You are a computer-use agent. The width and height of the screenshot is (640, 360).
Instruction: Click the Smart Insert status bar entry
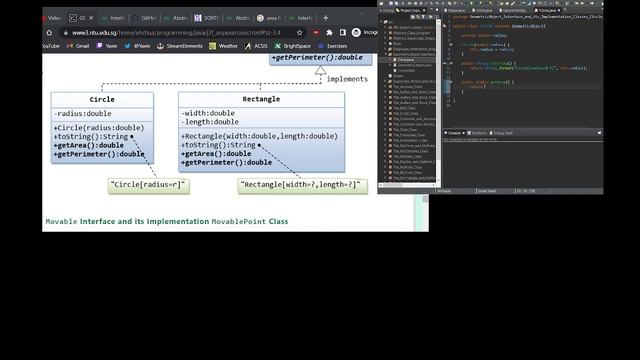487,191
